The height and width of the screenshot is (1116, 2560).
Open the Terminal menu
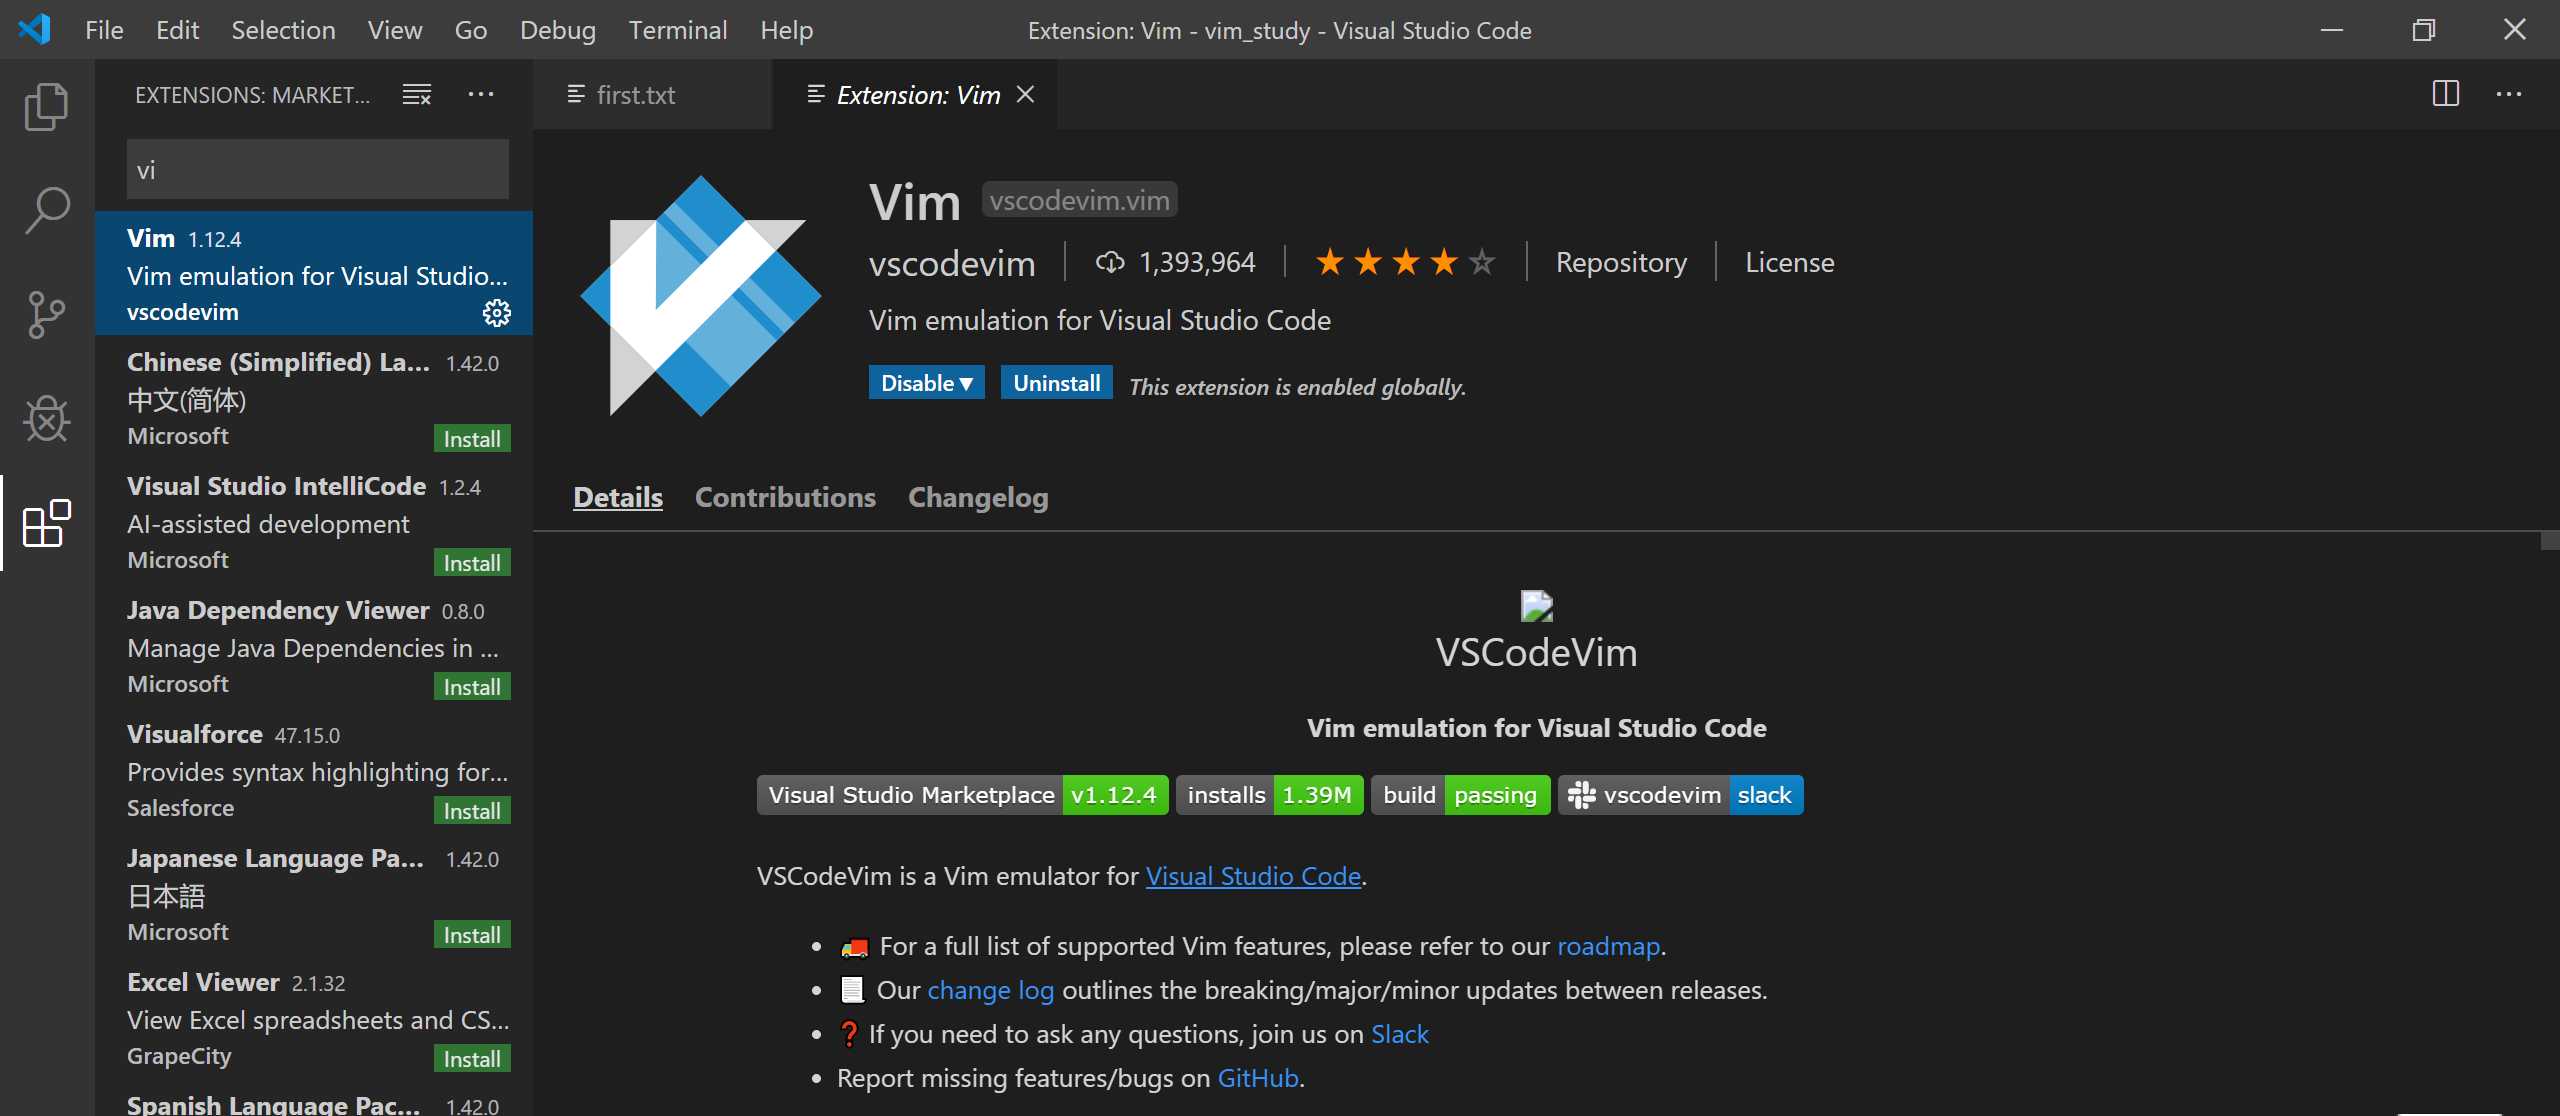tap(677, 30)
